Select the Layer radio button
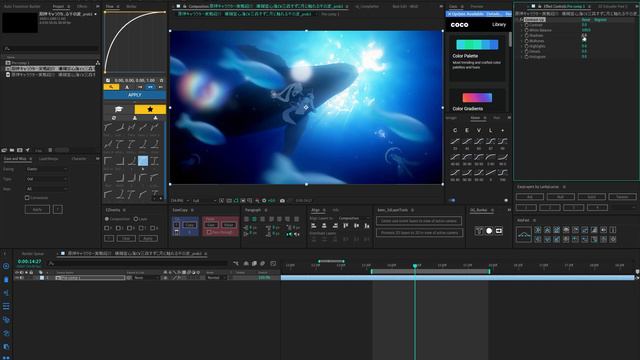The width and height of the screenshot is (640, 360). (x=136, y=219)
